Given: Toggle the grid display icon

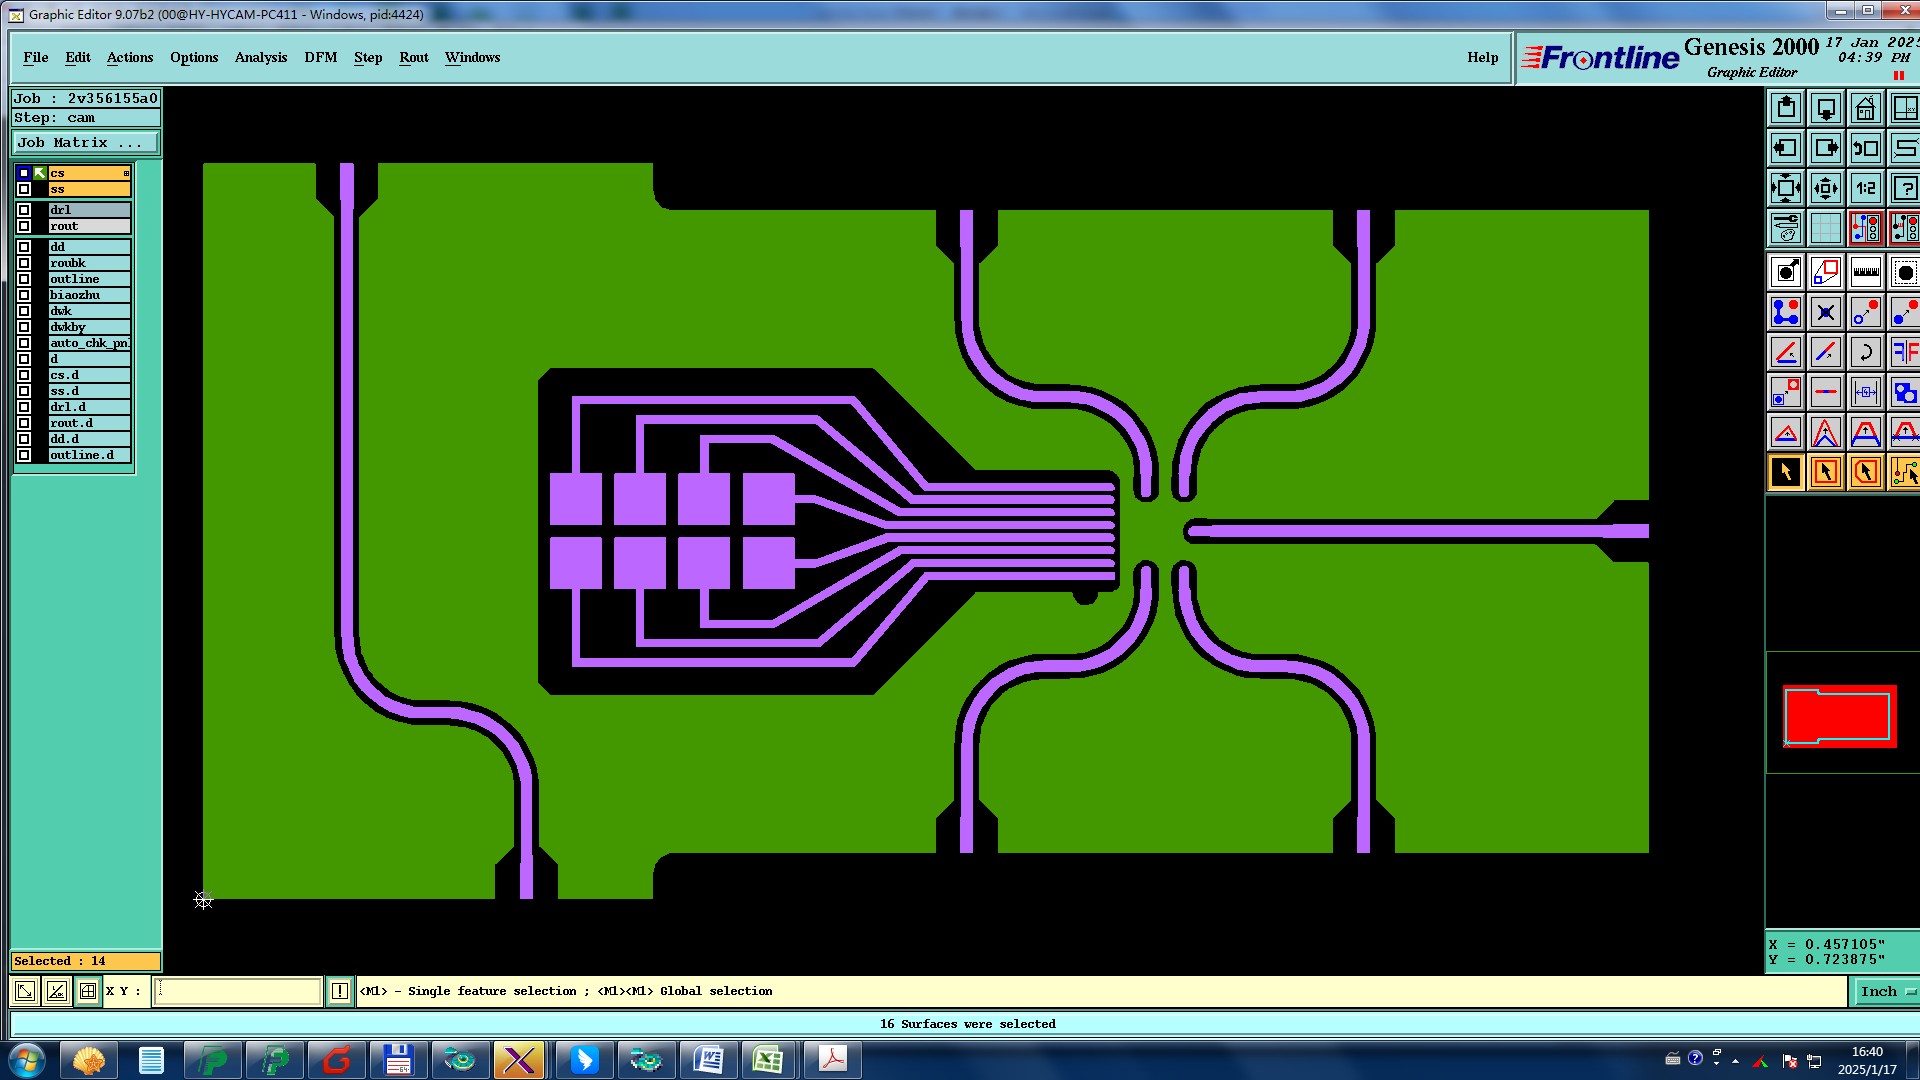Looking at the screenshot, I should click(x=1825, y=228).
